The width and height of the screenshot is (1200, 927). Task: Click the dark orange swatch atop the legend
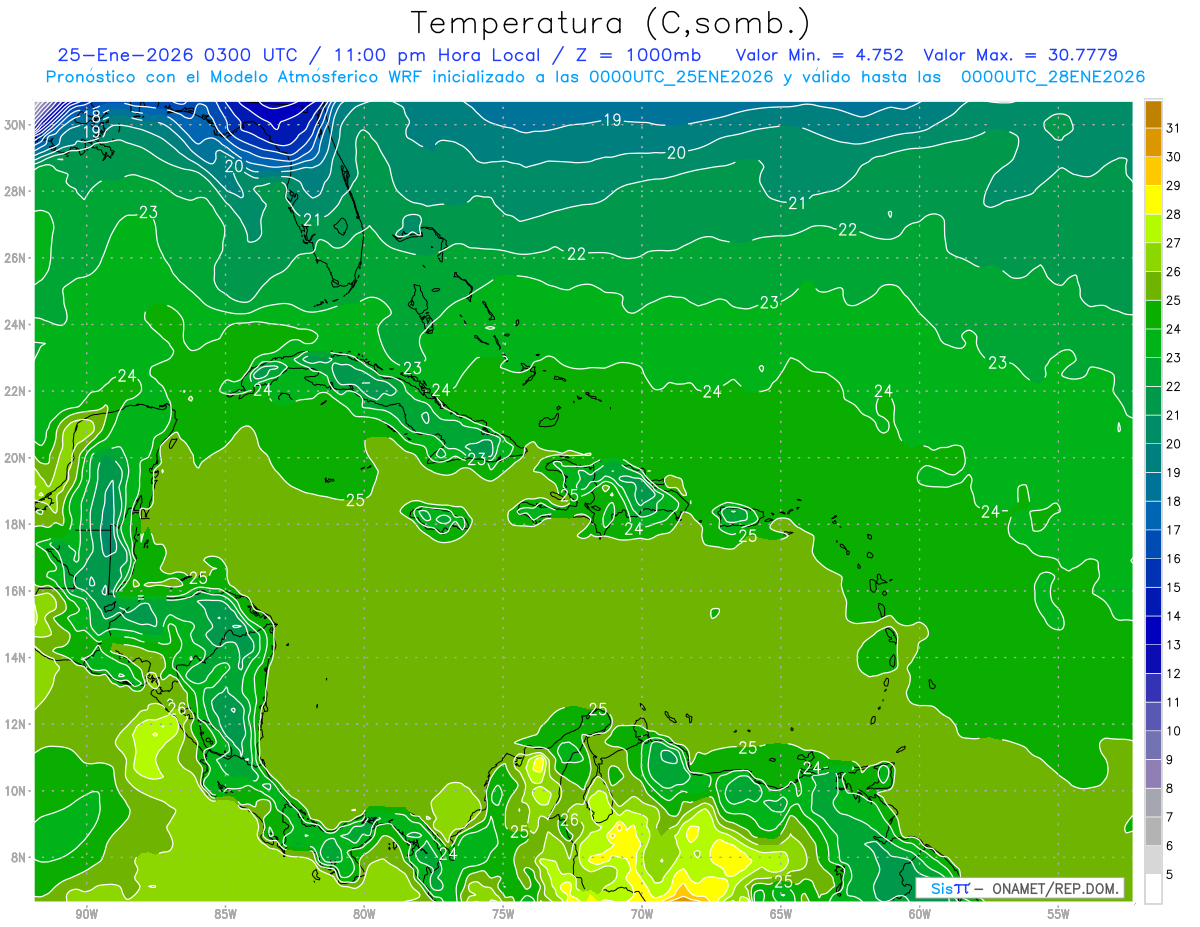pos(1153,113)
